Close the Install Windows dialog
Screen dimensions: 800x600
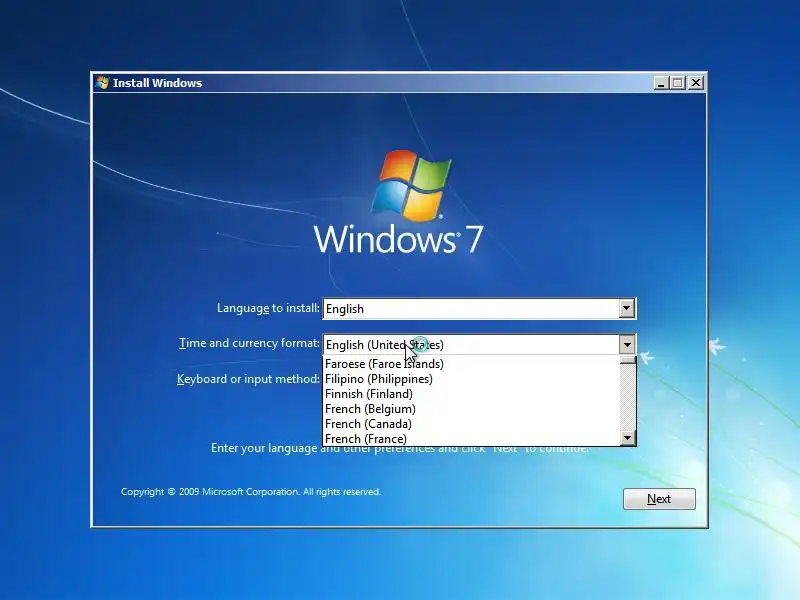coord(696,83)
